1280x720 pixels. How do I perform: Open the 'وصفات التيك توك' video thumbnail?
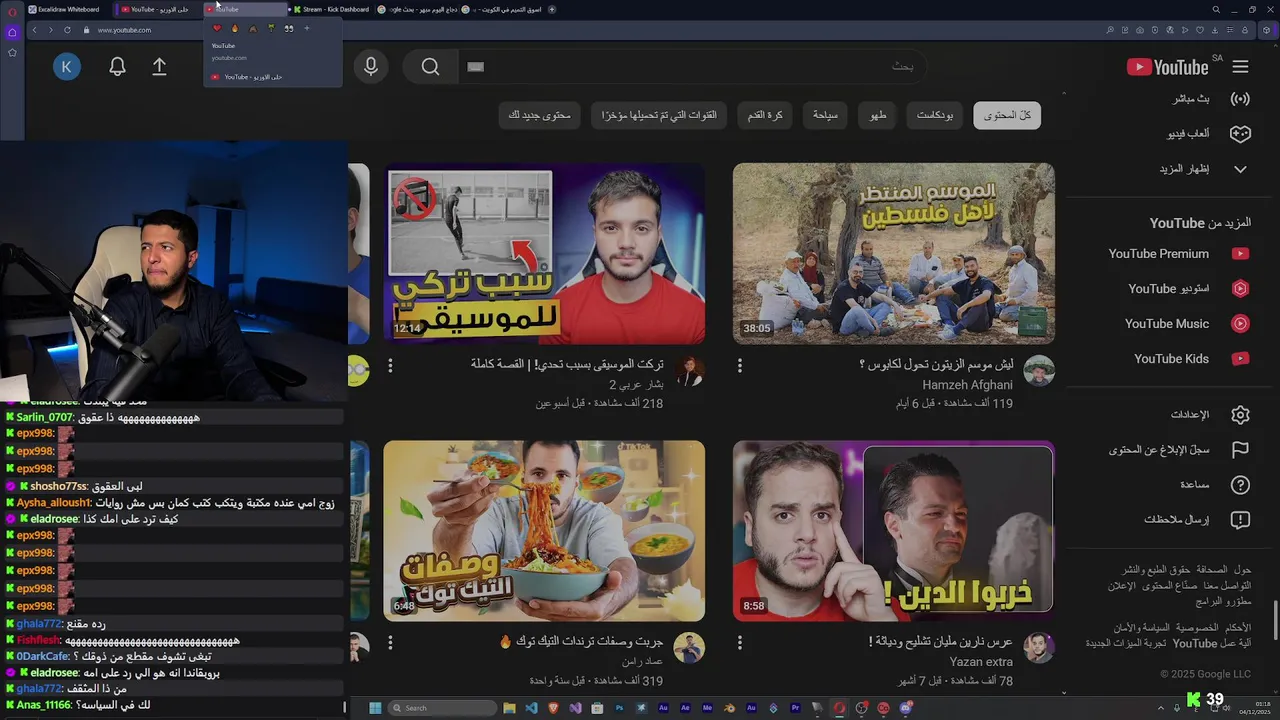click(544, 531)
